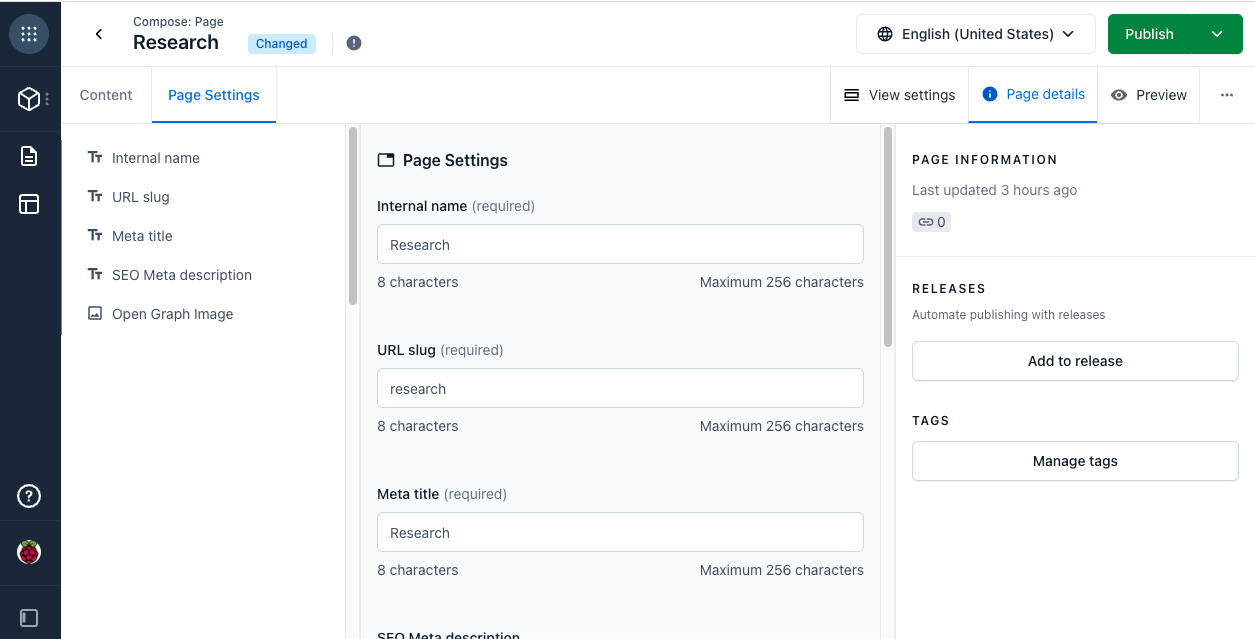1255x639 pixels.
Task: Open the app switcher grid icon
Action: 29,33
